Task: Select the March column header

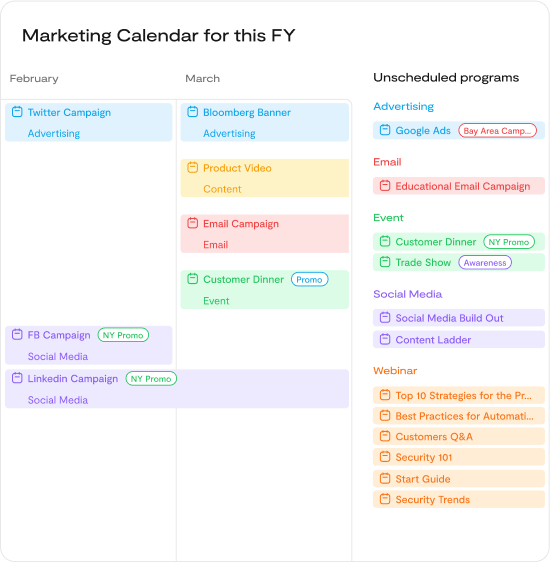Action: click(x=202, y=78)
